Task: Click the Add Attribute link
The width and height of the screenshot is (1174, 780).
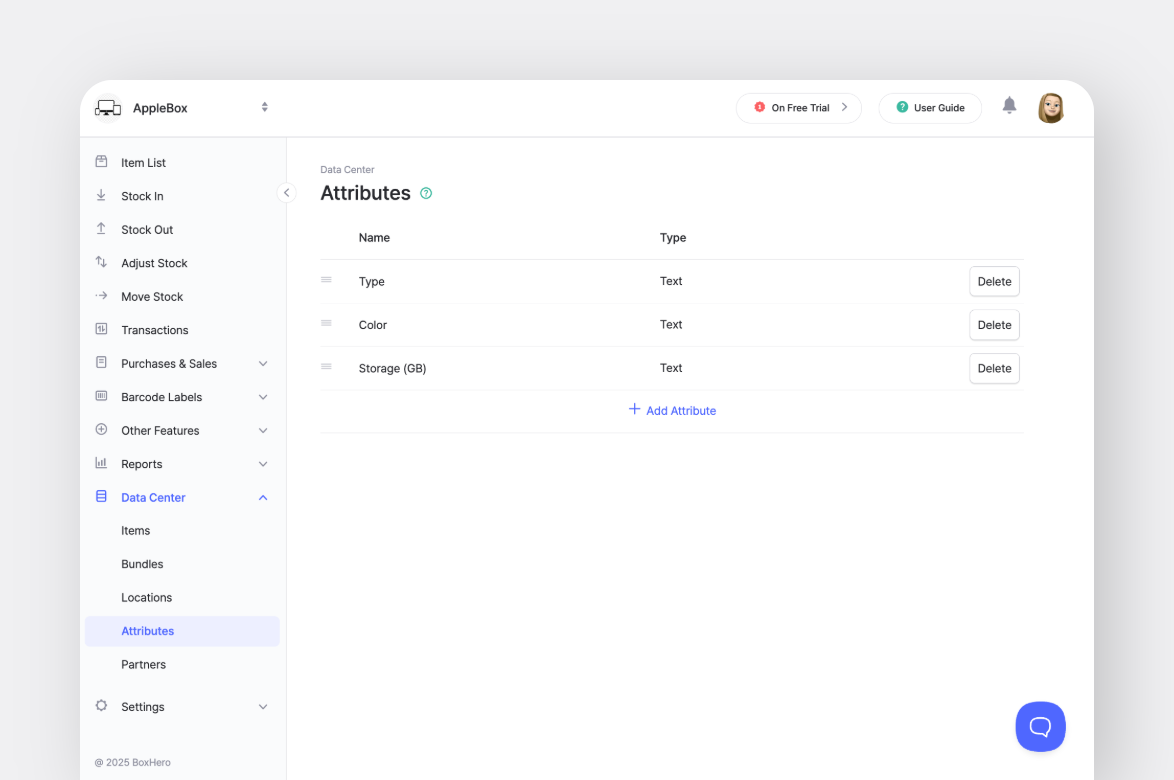Action: coord(672,410)
